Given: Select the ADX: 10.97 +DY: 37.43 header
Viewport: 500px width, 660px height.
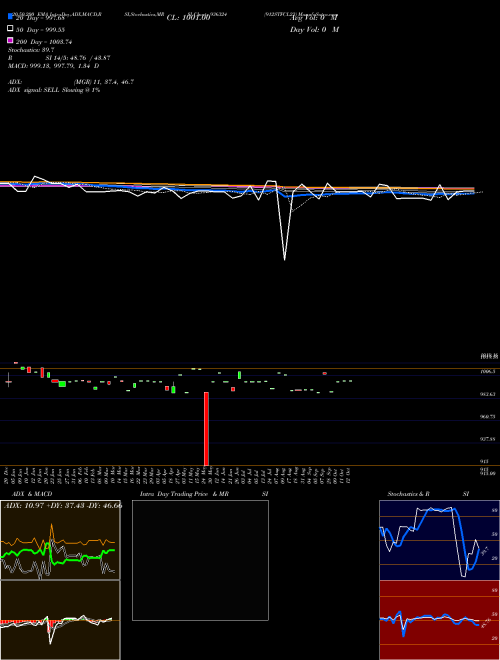Looking at the screenshot, I should point(63,506).
